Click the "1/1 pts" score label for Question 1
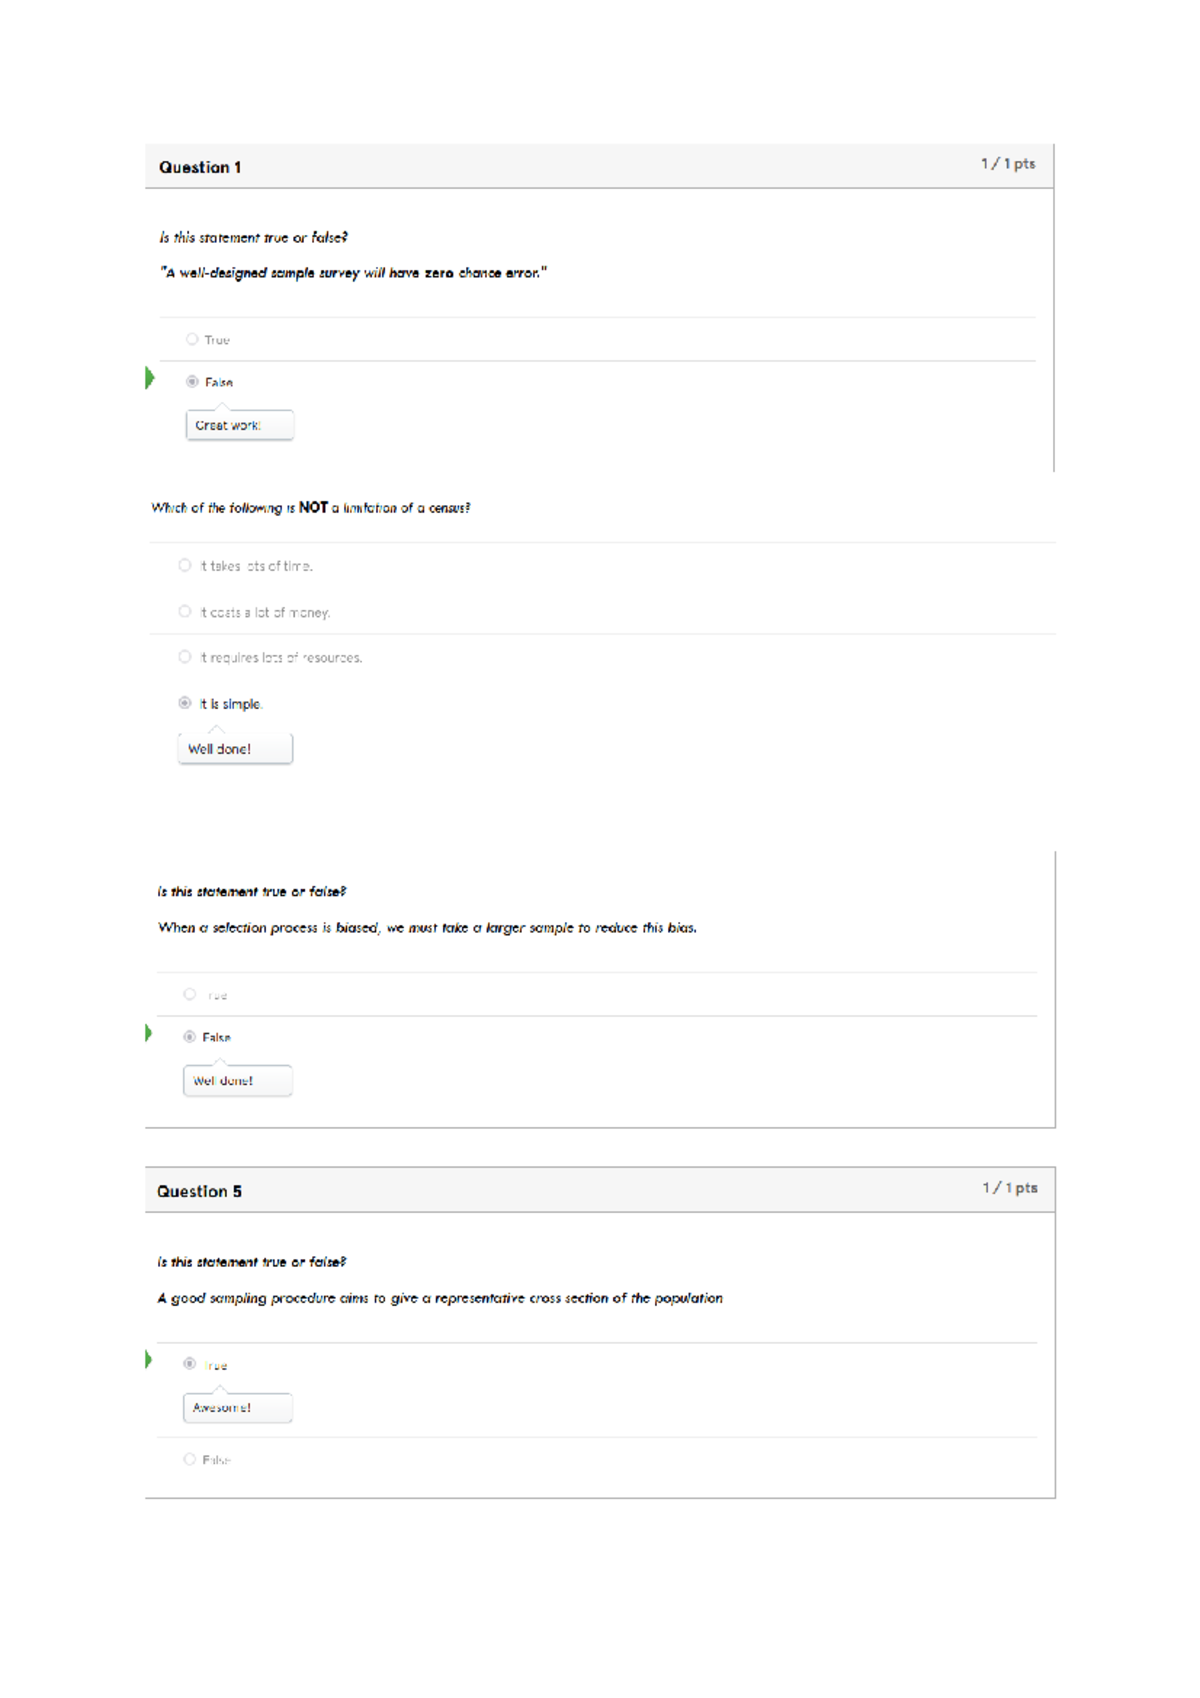The height and width of the screenshot is (1698, 1200). point(1009,162)
